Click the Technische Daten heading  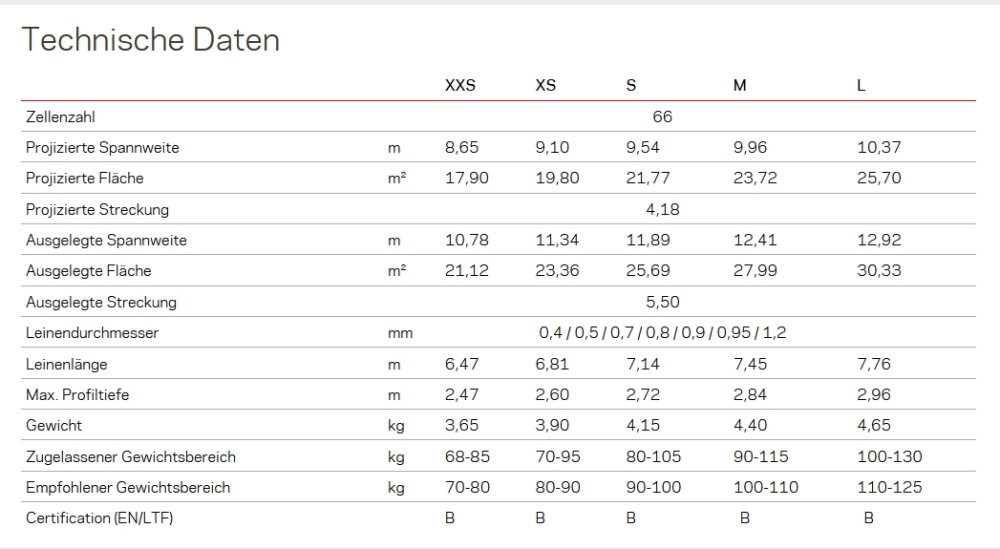pyautogui.click(x=151, y=40)
